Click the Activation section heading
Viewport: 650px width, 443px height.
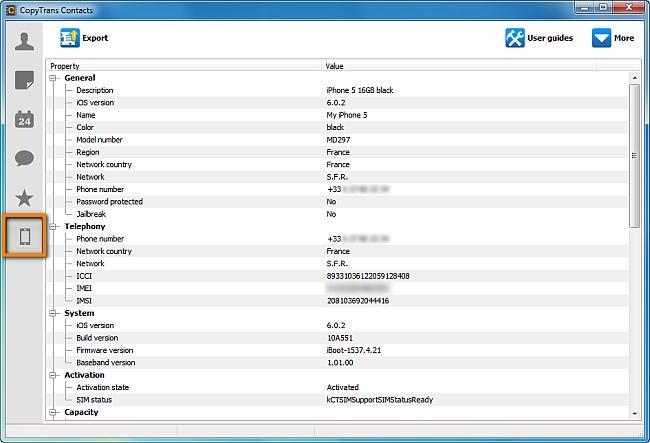click(x=84, y=375)
